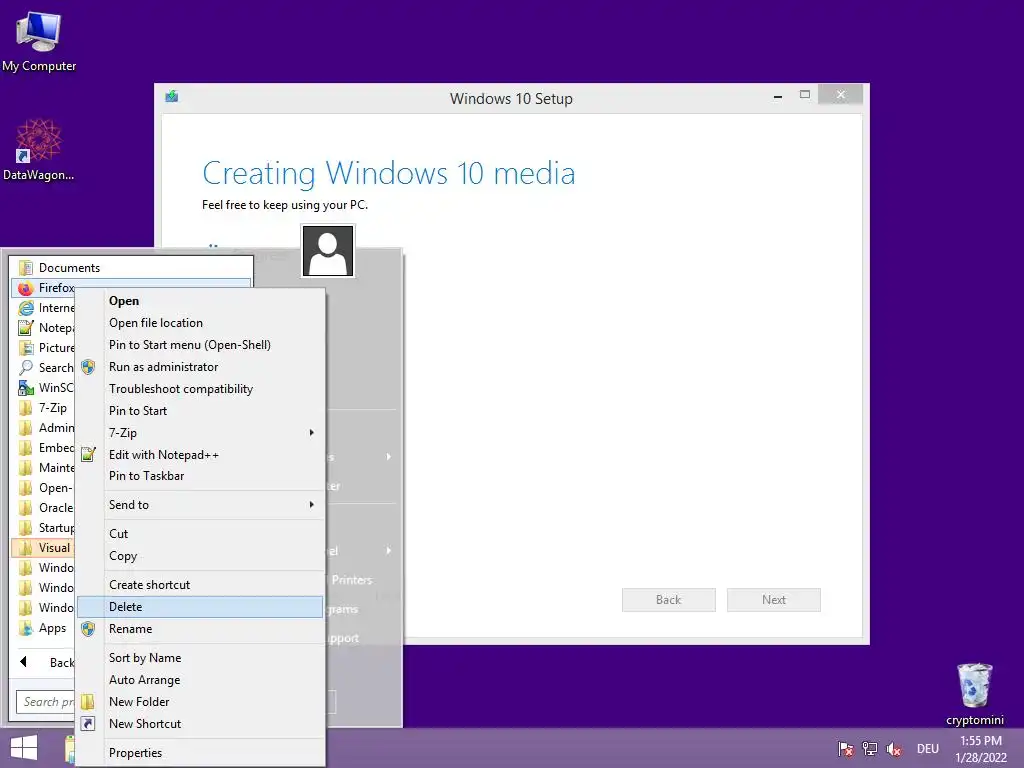Click the Apps icon in programs list
The height and width of the screenshot is (768, 1024).
tap(25, 628)
